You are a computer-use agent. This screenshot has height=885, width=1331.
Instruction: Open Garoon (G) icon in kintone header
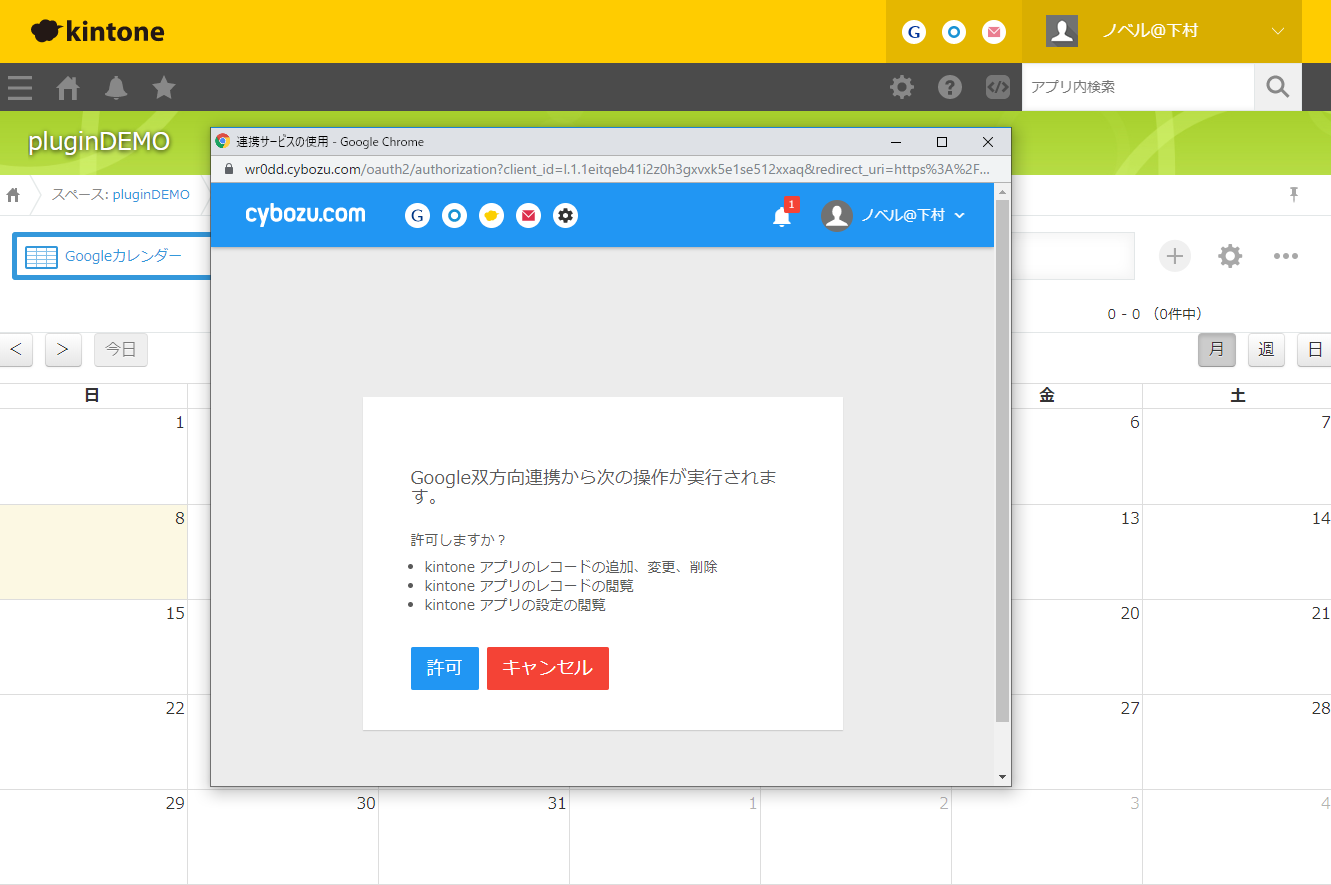coord(914,32)
